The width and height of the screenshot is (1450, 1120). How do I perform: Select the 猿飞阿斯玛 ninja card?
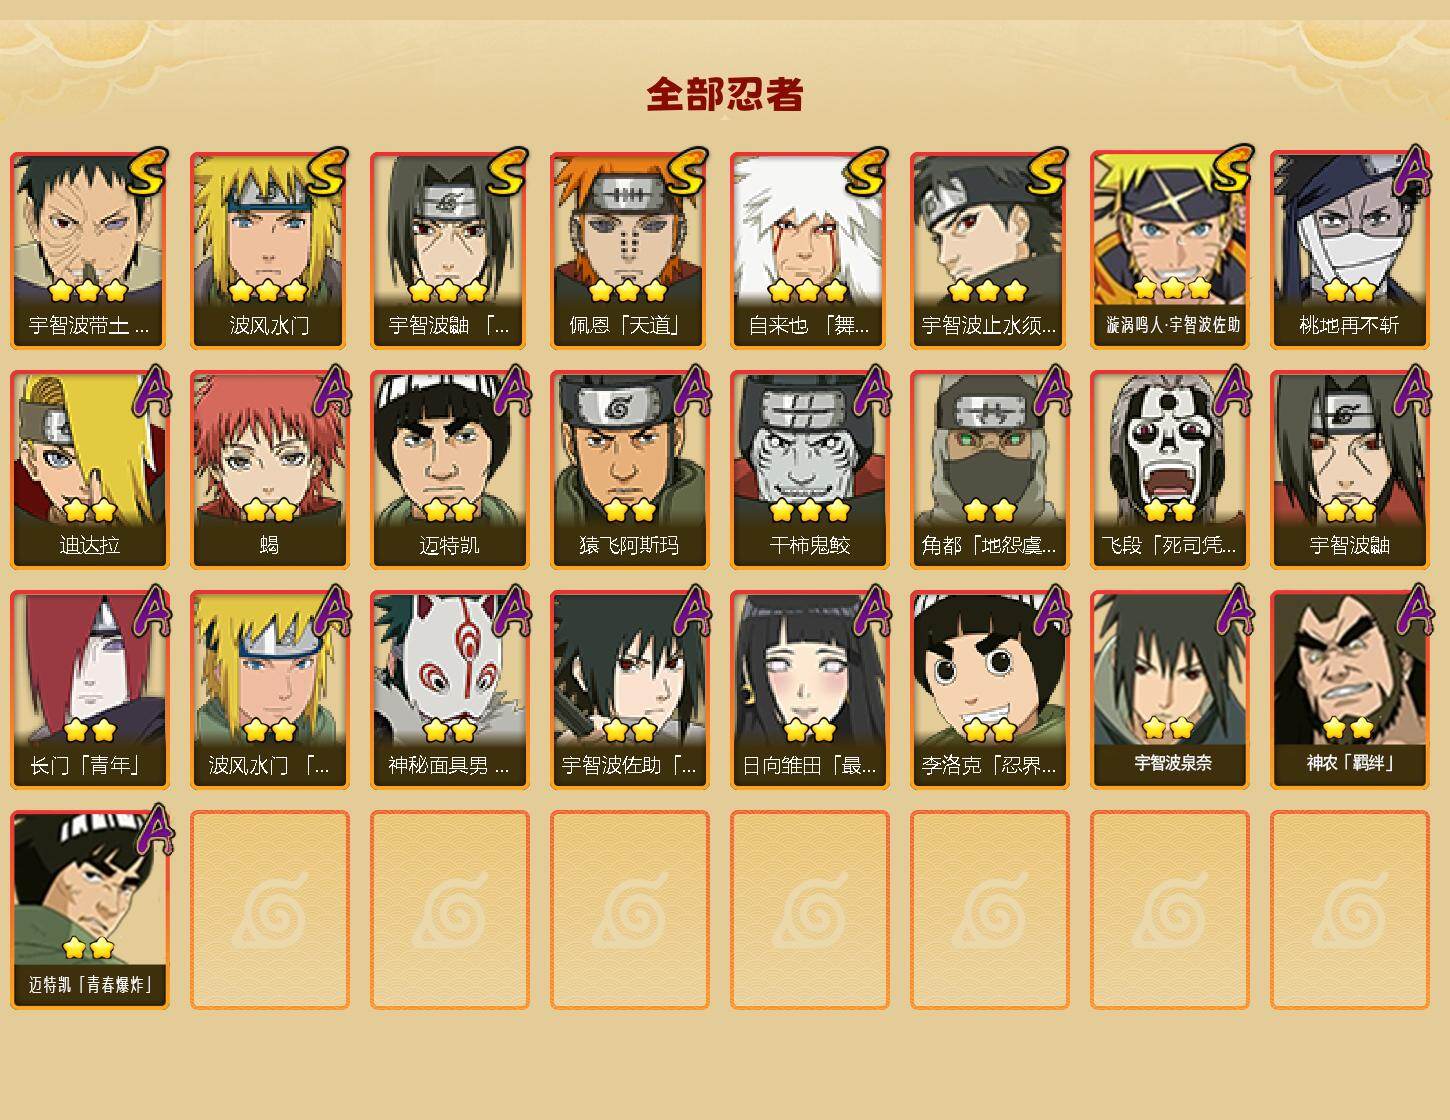coord(629,470)
